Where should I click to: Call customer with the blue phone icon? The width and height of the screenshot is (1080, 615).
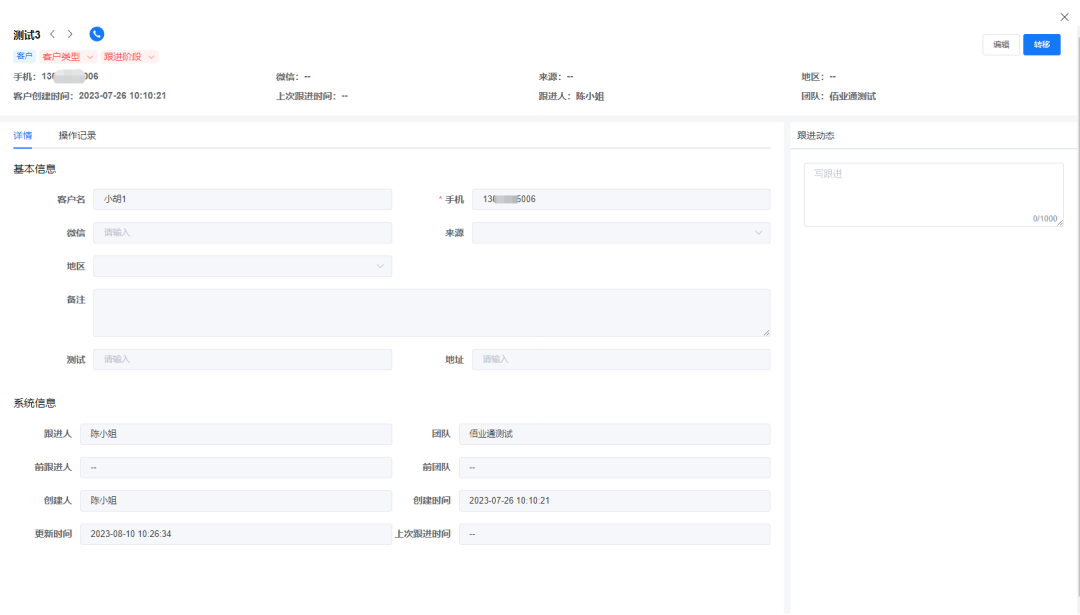tap(96, 34)
